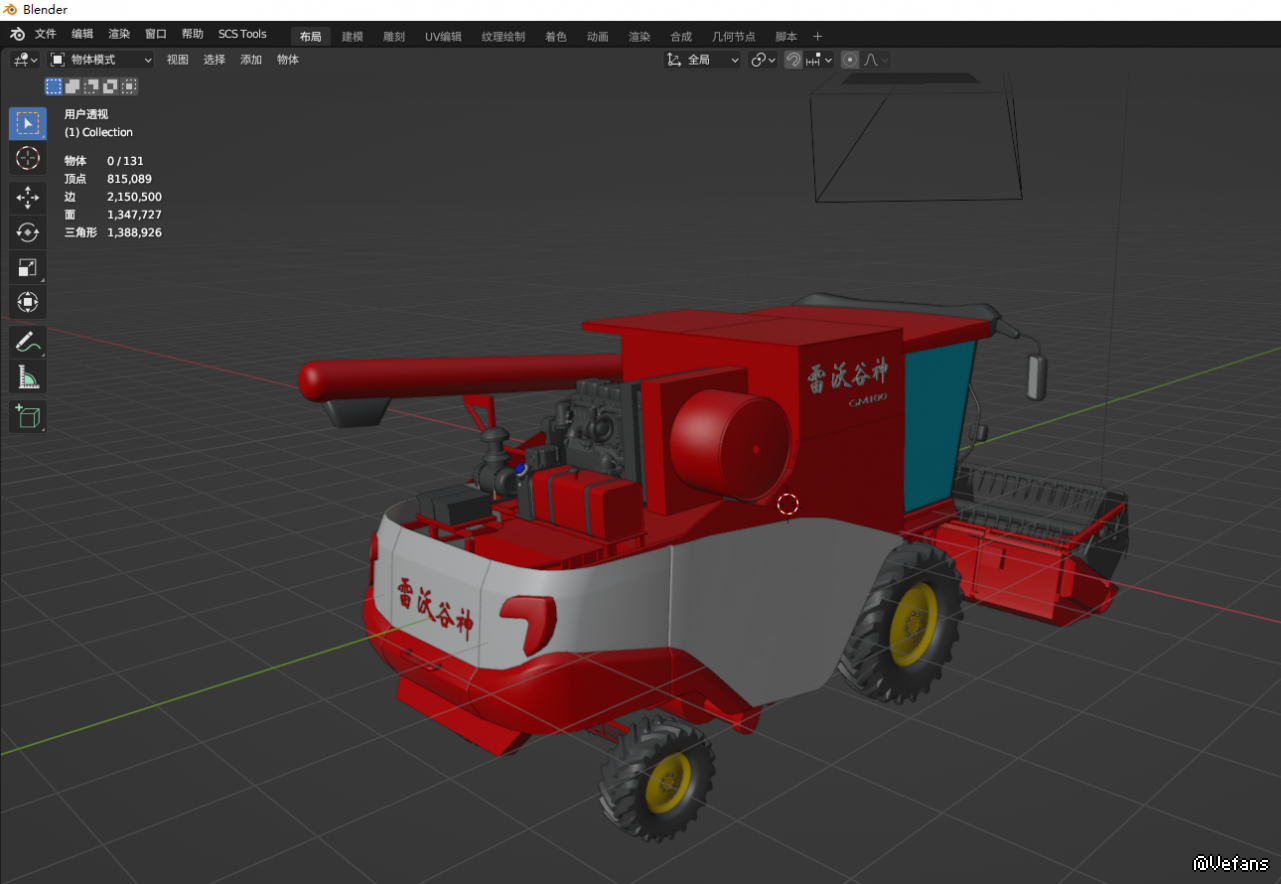Pick the Add Cube tool
The width and height of the screenshot is (1281, 884).
(28, 416)
